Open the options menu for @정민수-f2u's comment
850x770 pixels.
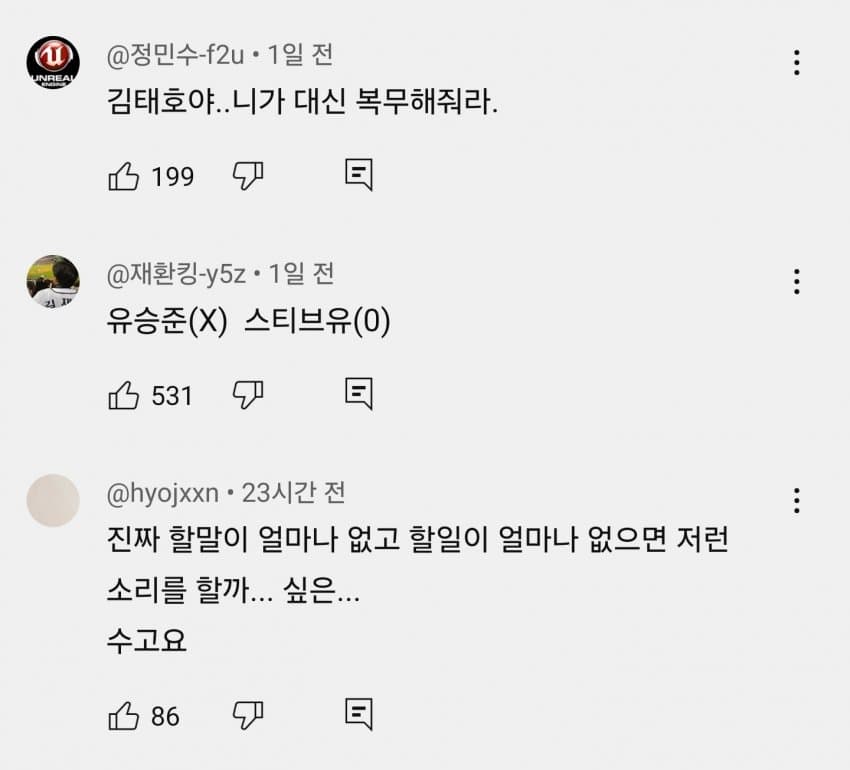(x=796, y=62)
